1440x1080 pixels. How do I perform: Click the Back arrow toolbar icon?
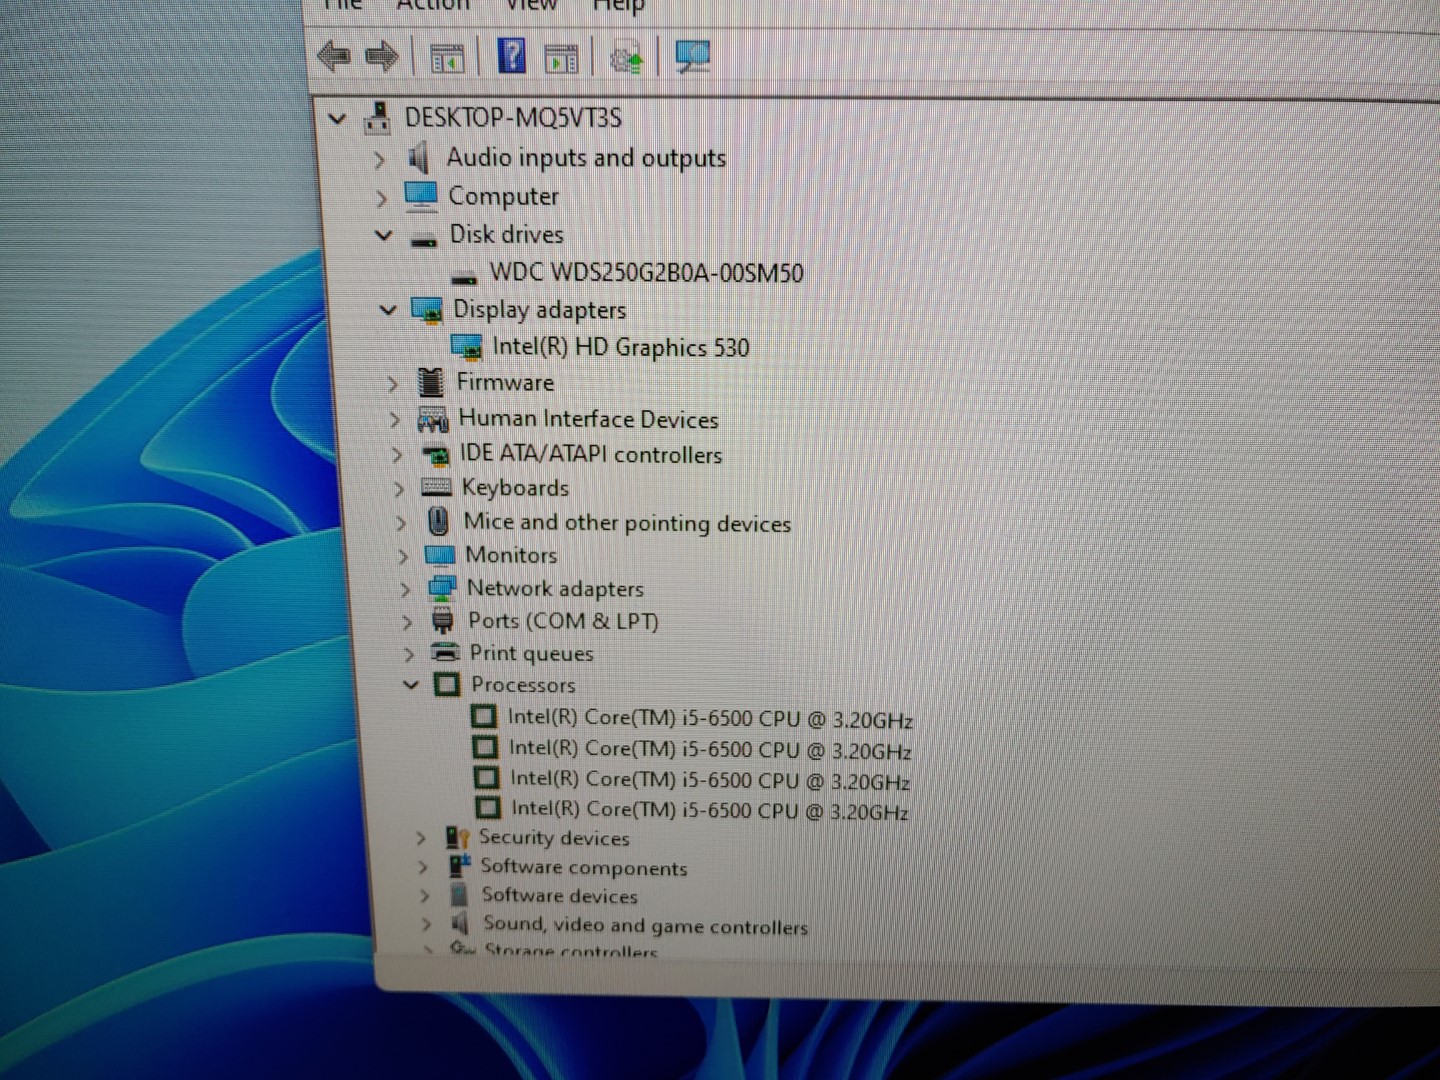[x=333, y=57]
